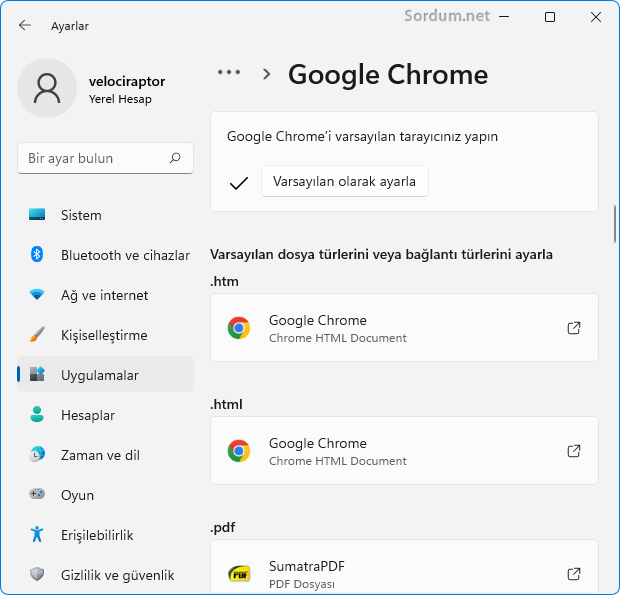This screenshot has width=620, height=595.
Task: Click the .htm extension label
Action: [x=224, y=281]
